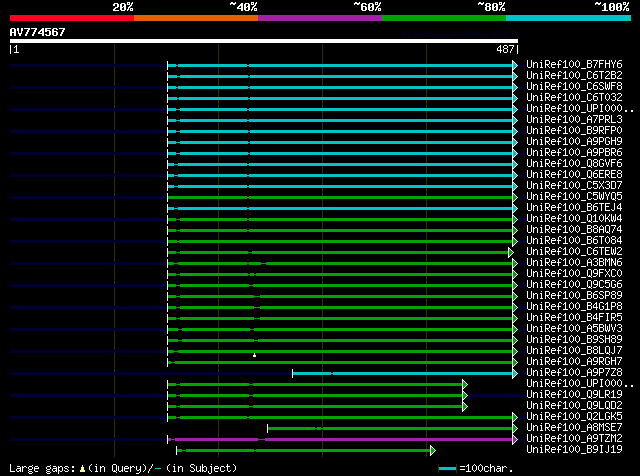Select the UniRef100_A9RGH7 label
Viewport: 640px width, 476px height.
click(574, 362)
